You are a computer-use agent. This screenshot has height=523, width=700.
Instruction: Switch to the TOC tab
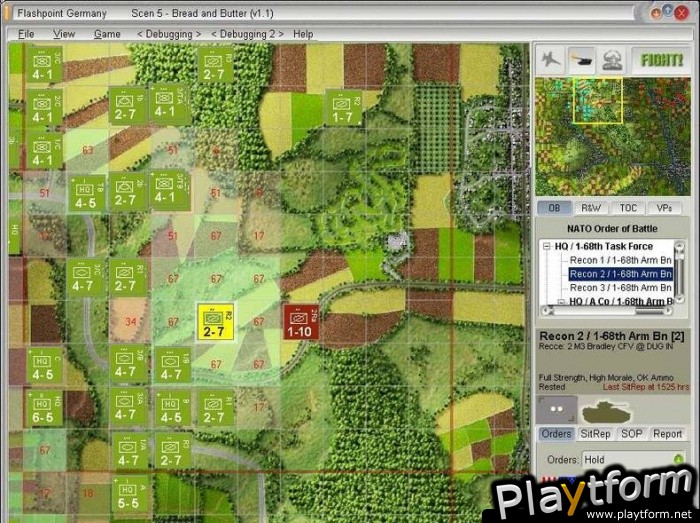click(x=628, y=208)
